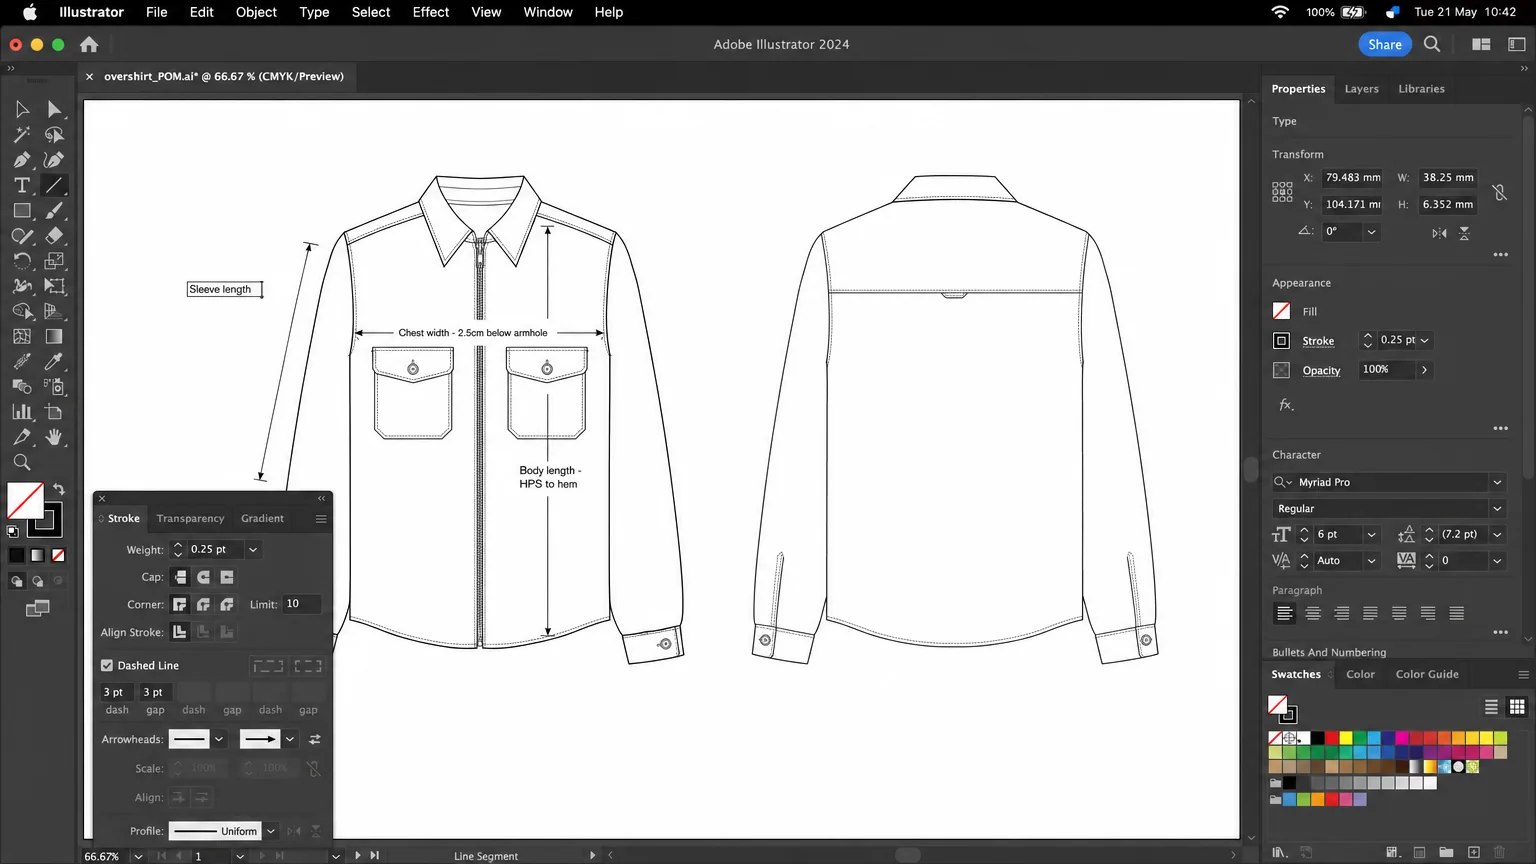Open the Gradient tab in Stroke panel
1536x864 pixels.
[262, 518]
